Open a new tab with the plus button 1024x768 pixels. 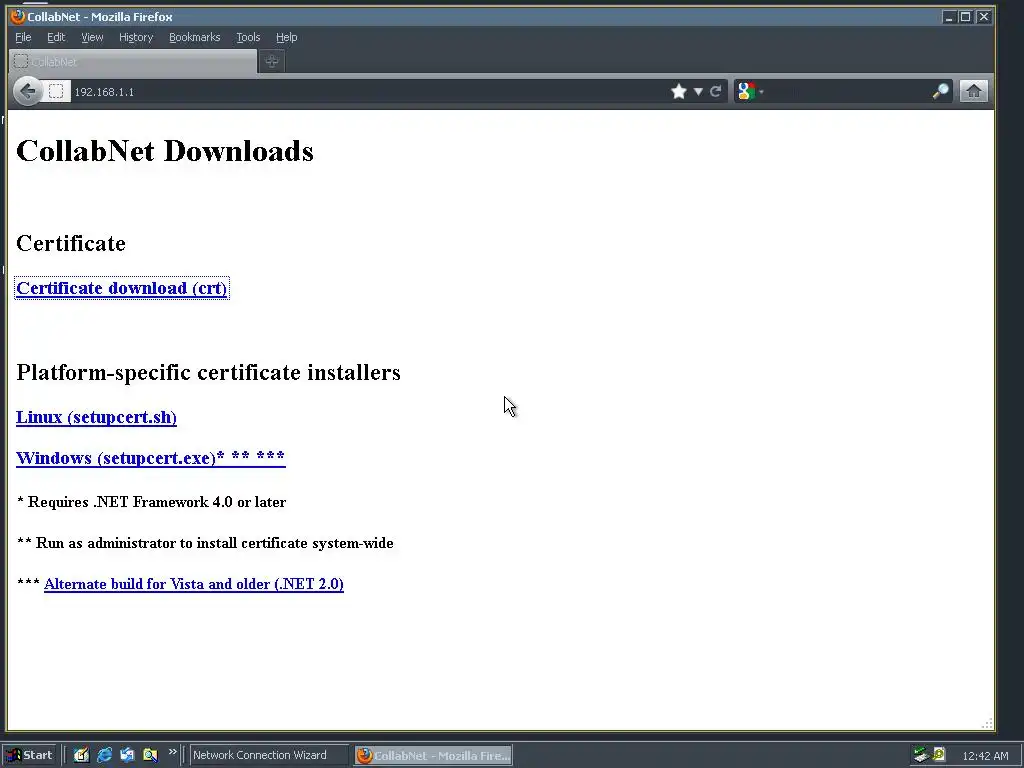tap(272, 61)
